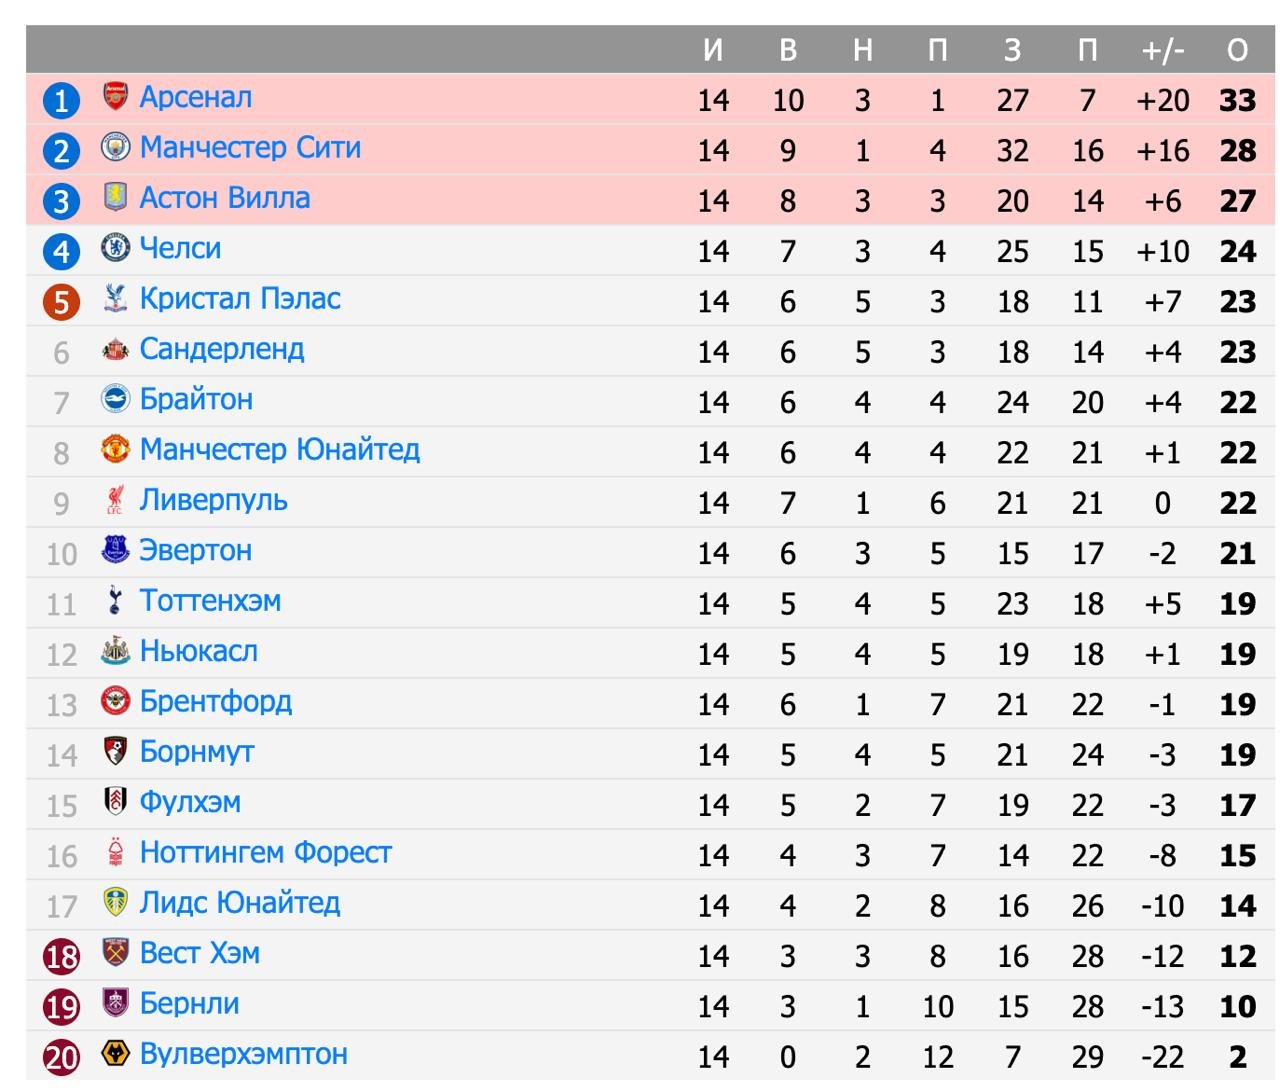Viewport: 1280px width, 1092px height.
Task: Click the Wolverhampton wolf crest icon
Action: 116,1053
